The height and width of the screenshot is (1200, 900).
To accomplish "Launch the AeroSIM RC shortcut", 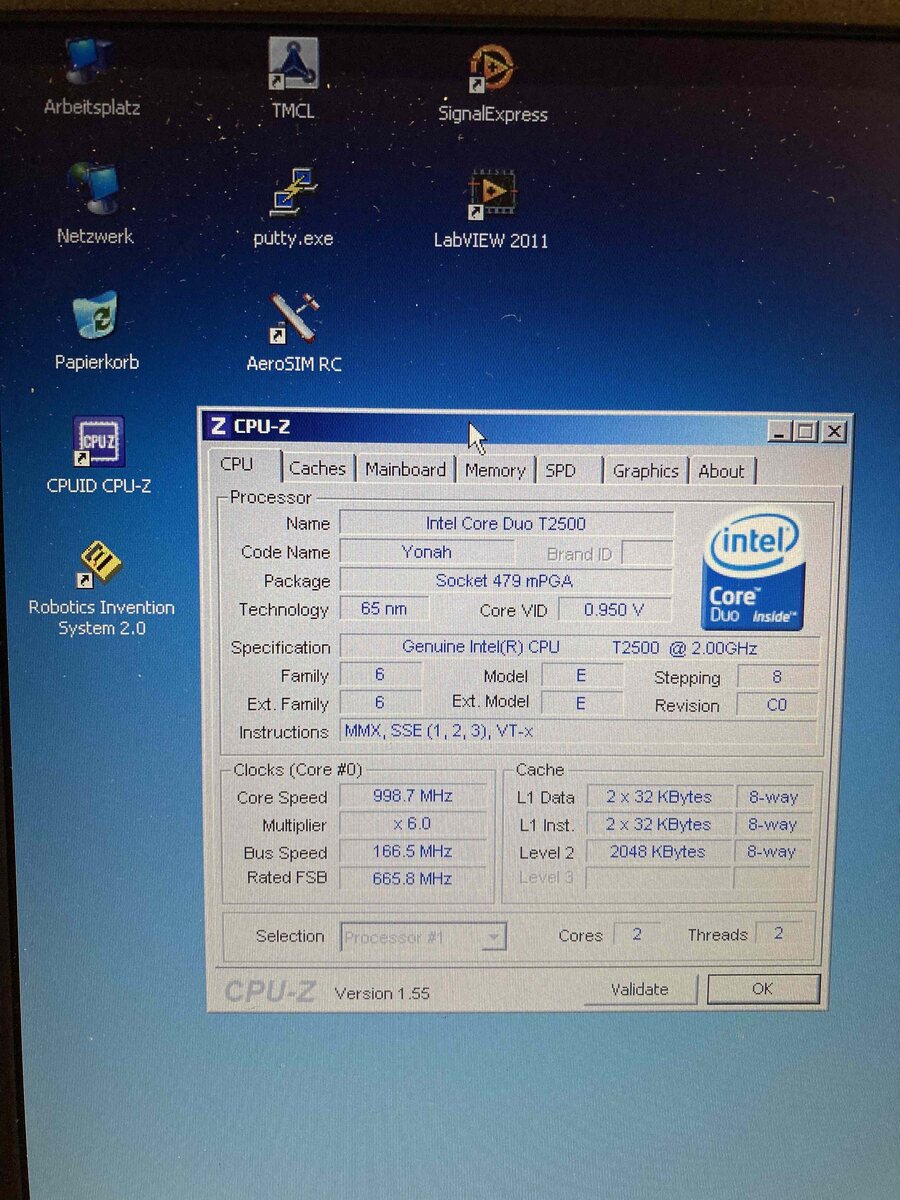I will (x=294, y=333).
